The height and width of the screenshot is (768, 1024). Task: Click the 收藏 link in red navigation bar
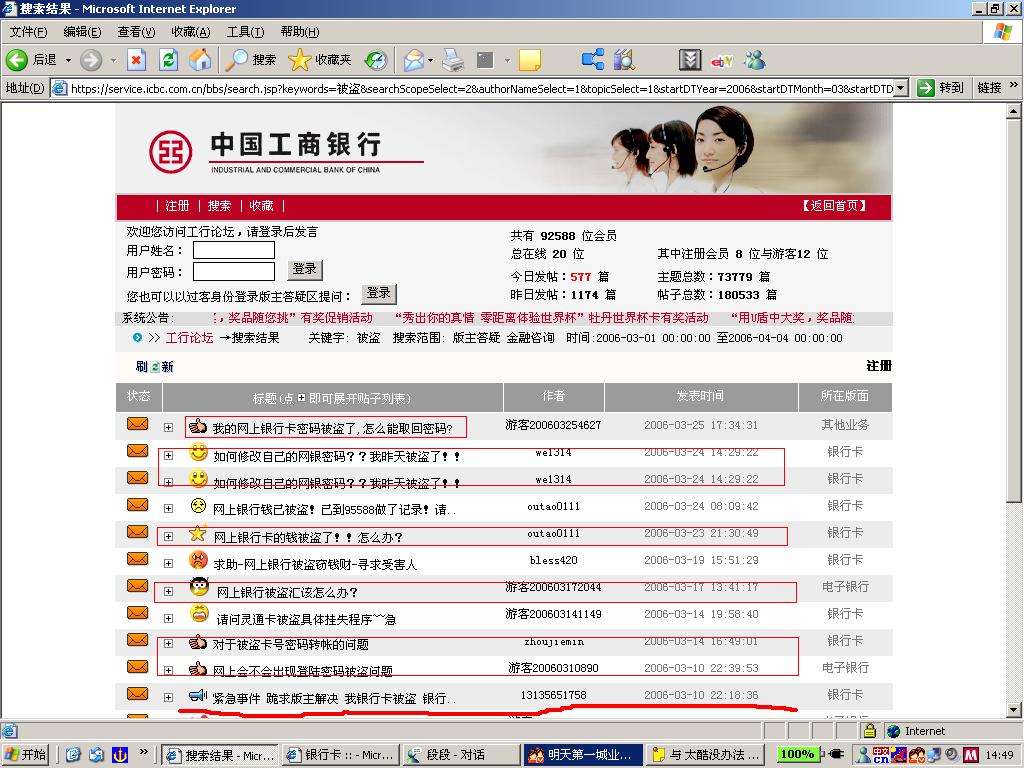click(x=261, y=206)
